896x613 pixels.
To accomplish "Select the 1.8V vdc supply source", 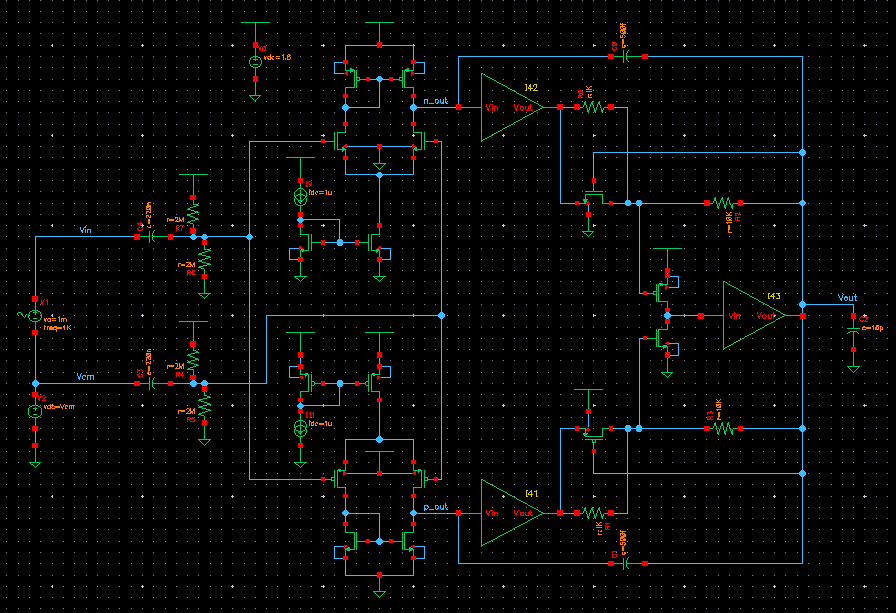I will 255,61.
